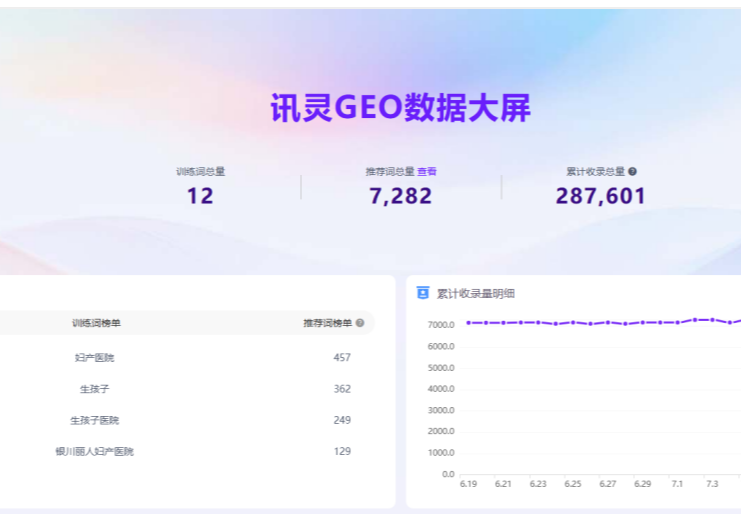This screenshot has height=514, width=741.
Task: Click the help icon beside 推荐词榜单
Action: 360,323
